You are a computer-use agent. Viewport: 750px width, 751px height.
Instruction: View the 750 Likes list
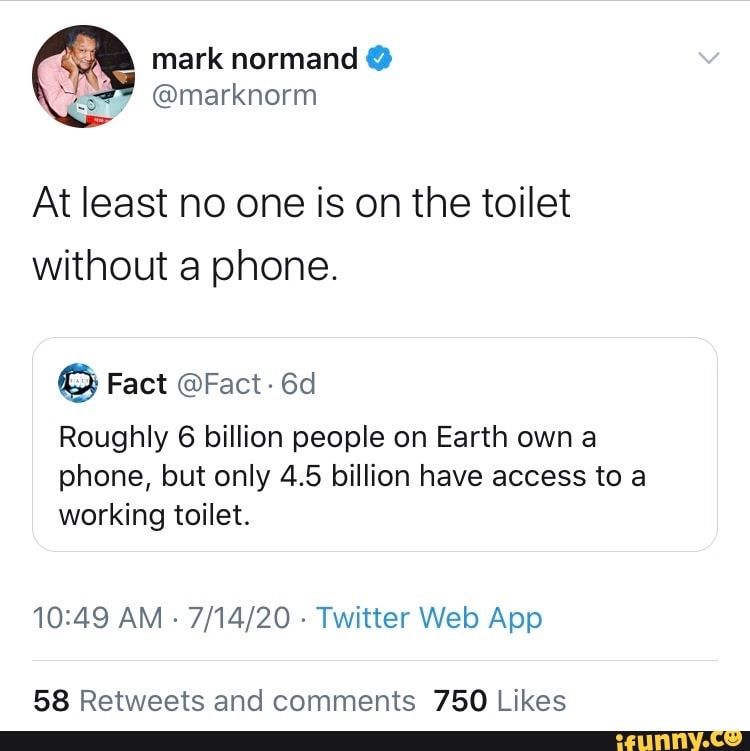pos(500,701)
